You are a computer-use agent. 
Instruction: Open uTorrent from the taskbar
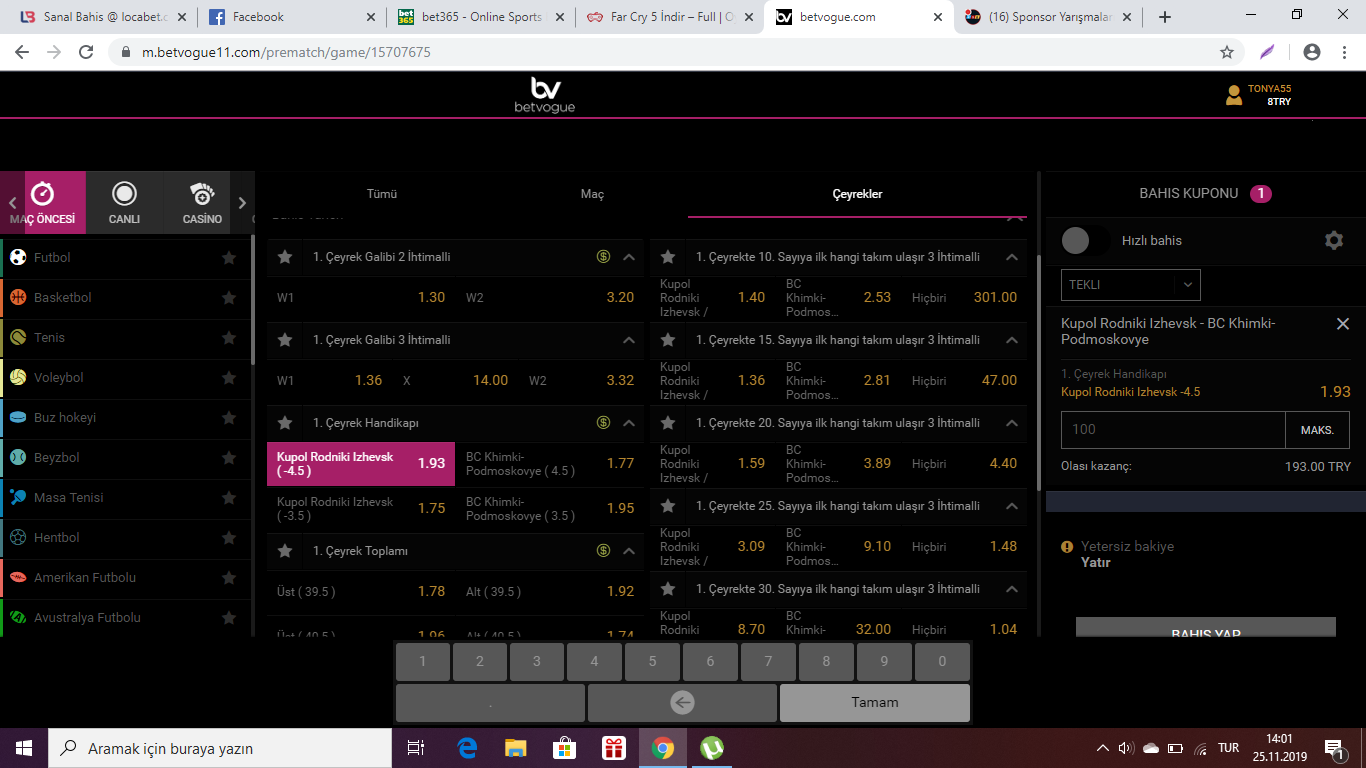coord(712,748)
